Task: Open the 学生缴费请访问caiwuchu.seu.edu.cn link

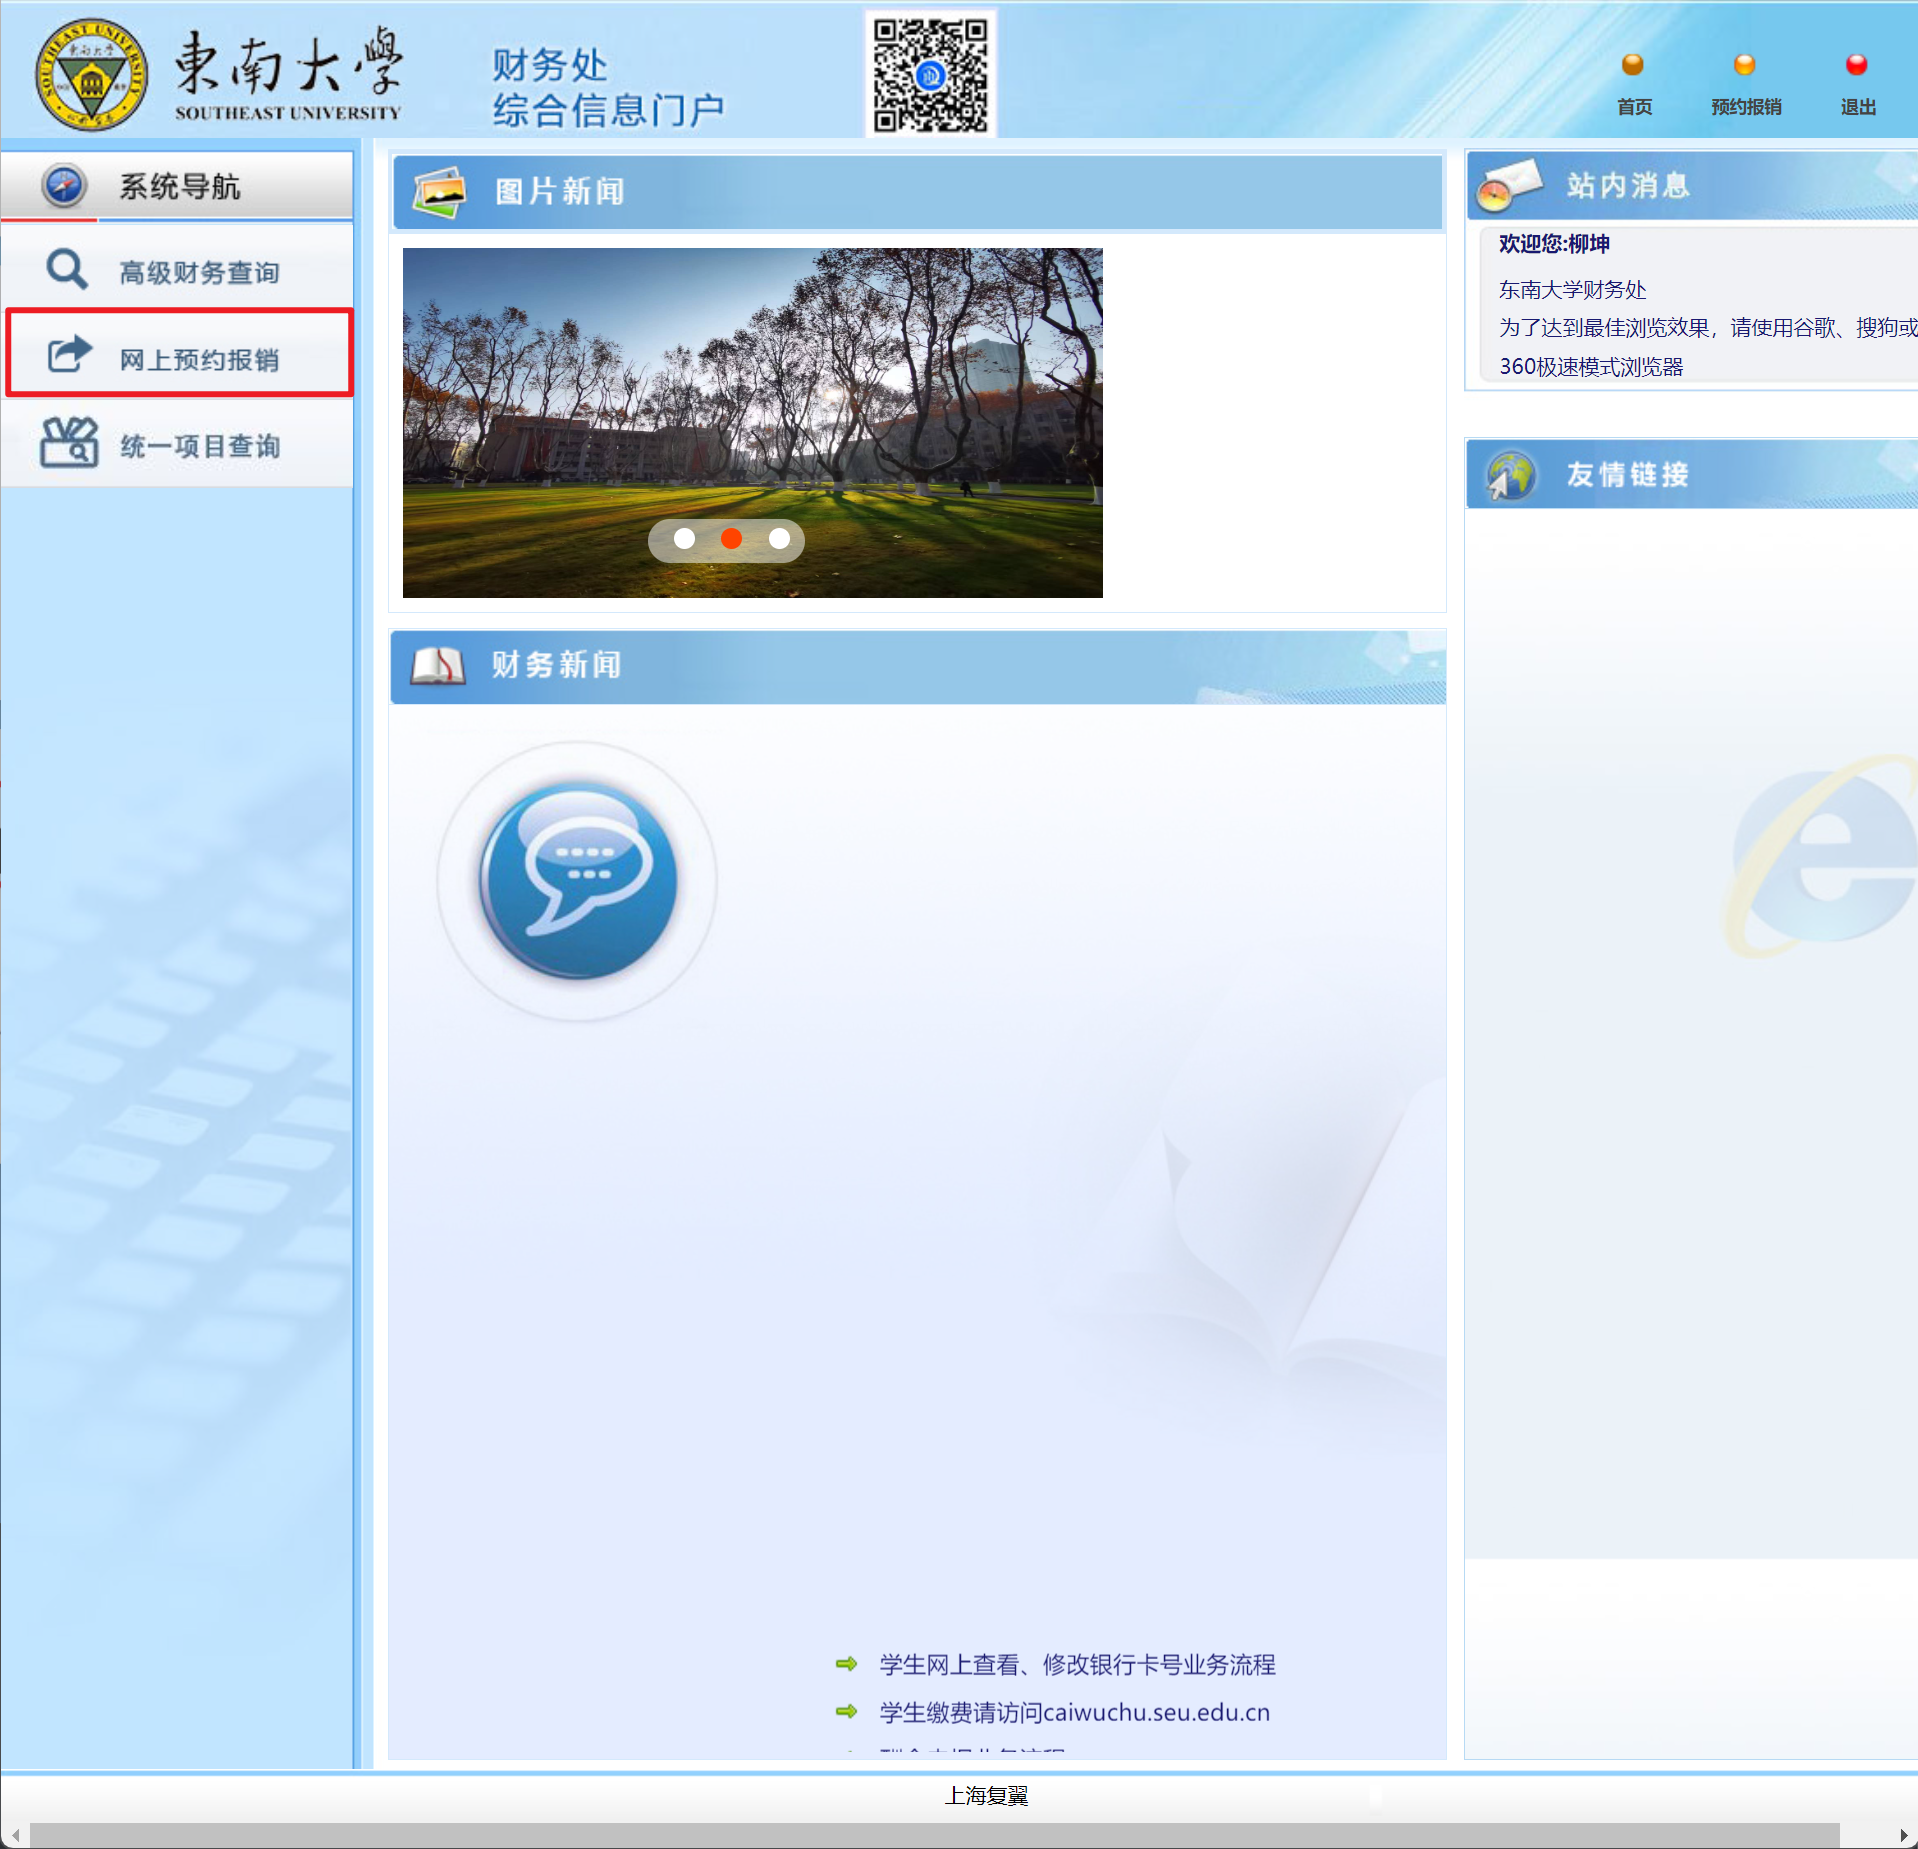Action: [1074, 1712]
